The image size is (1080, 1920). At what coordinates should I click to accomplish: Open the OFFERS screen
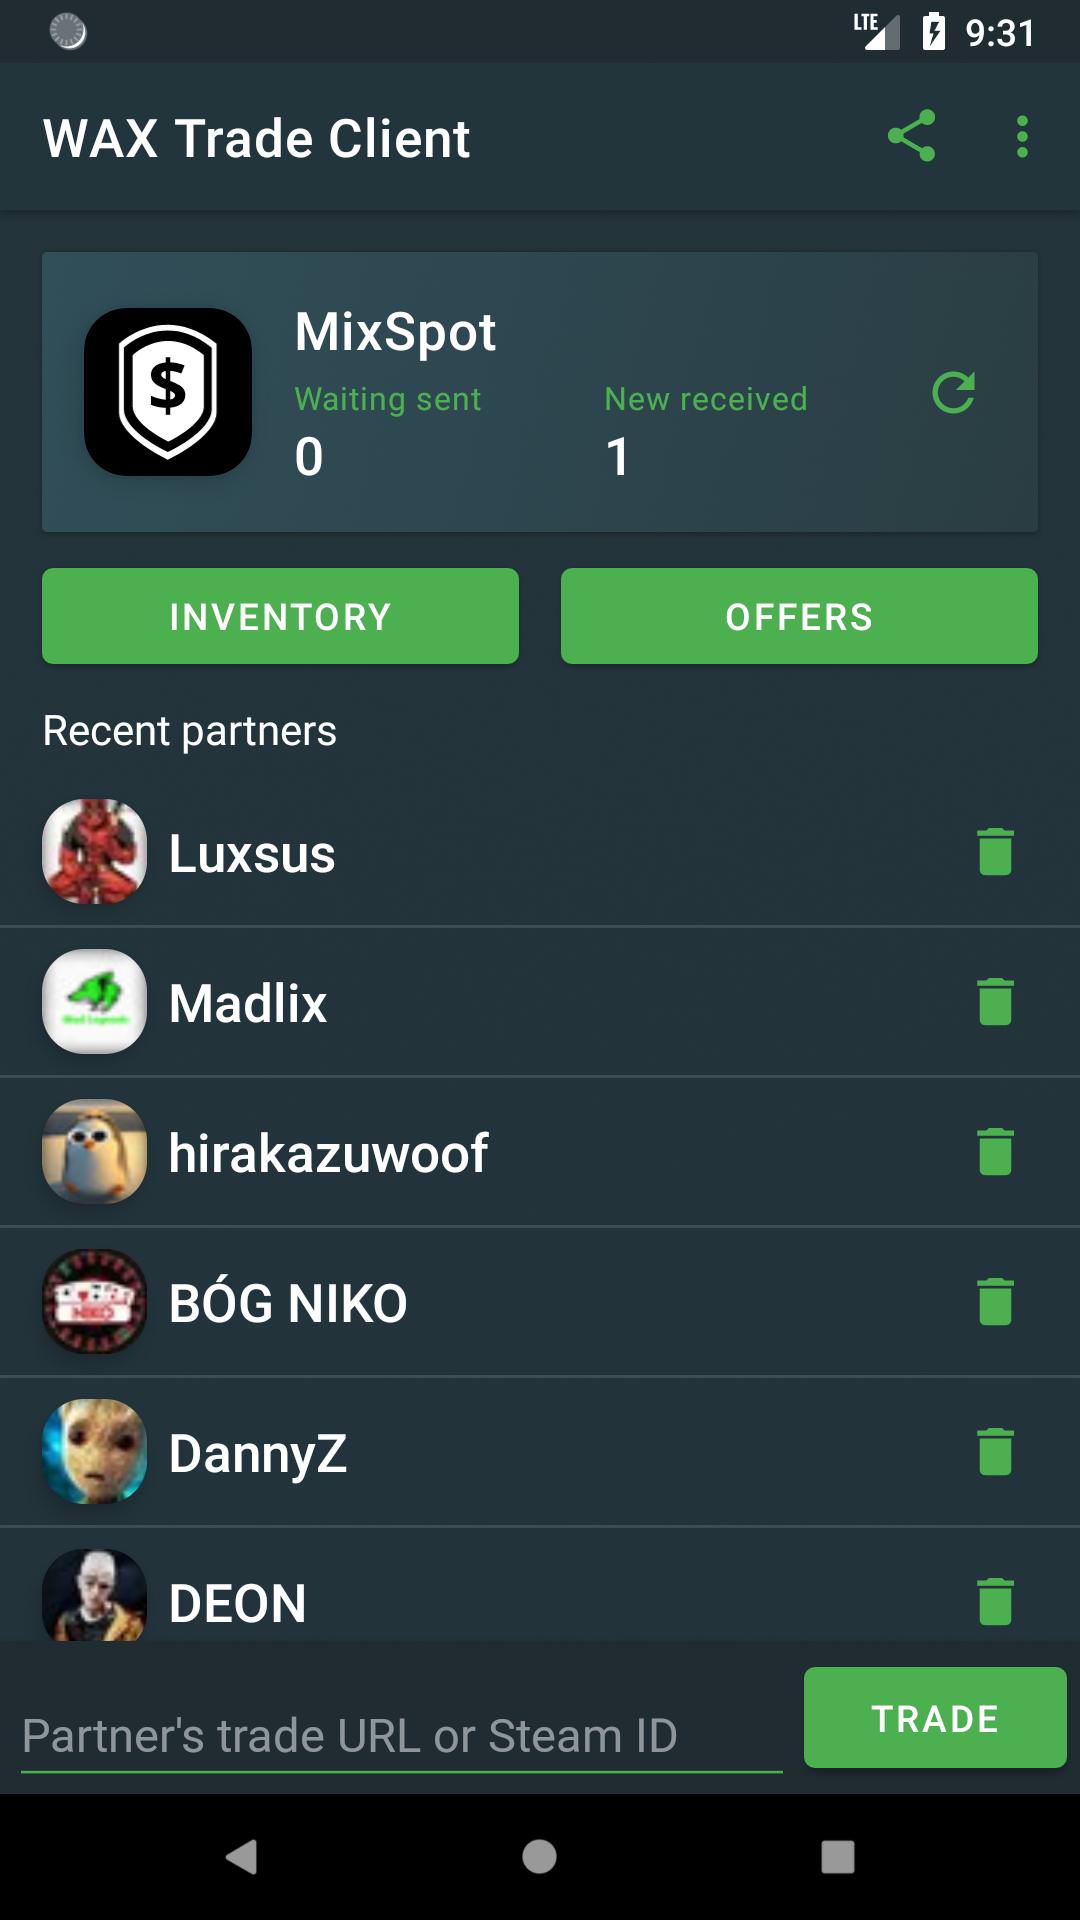[x=799, y=616]
